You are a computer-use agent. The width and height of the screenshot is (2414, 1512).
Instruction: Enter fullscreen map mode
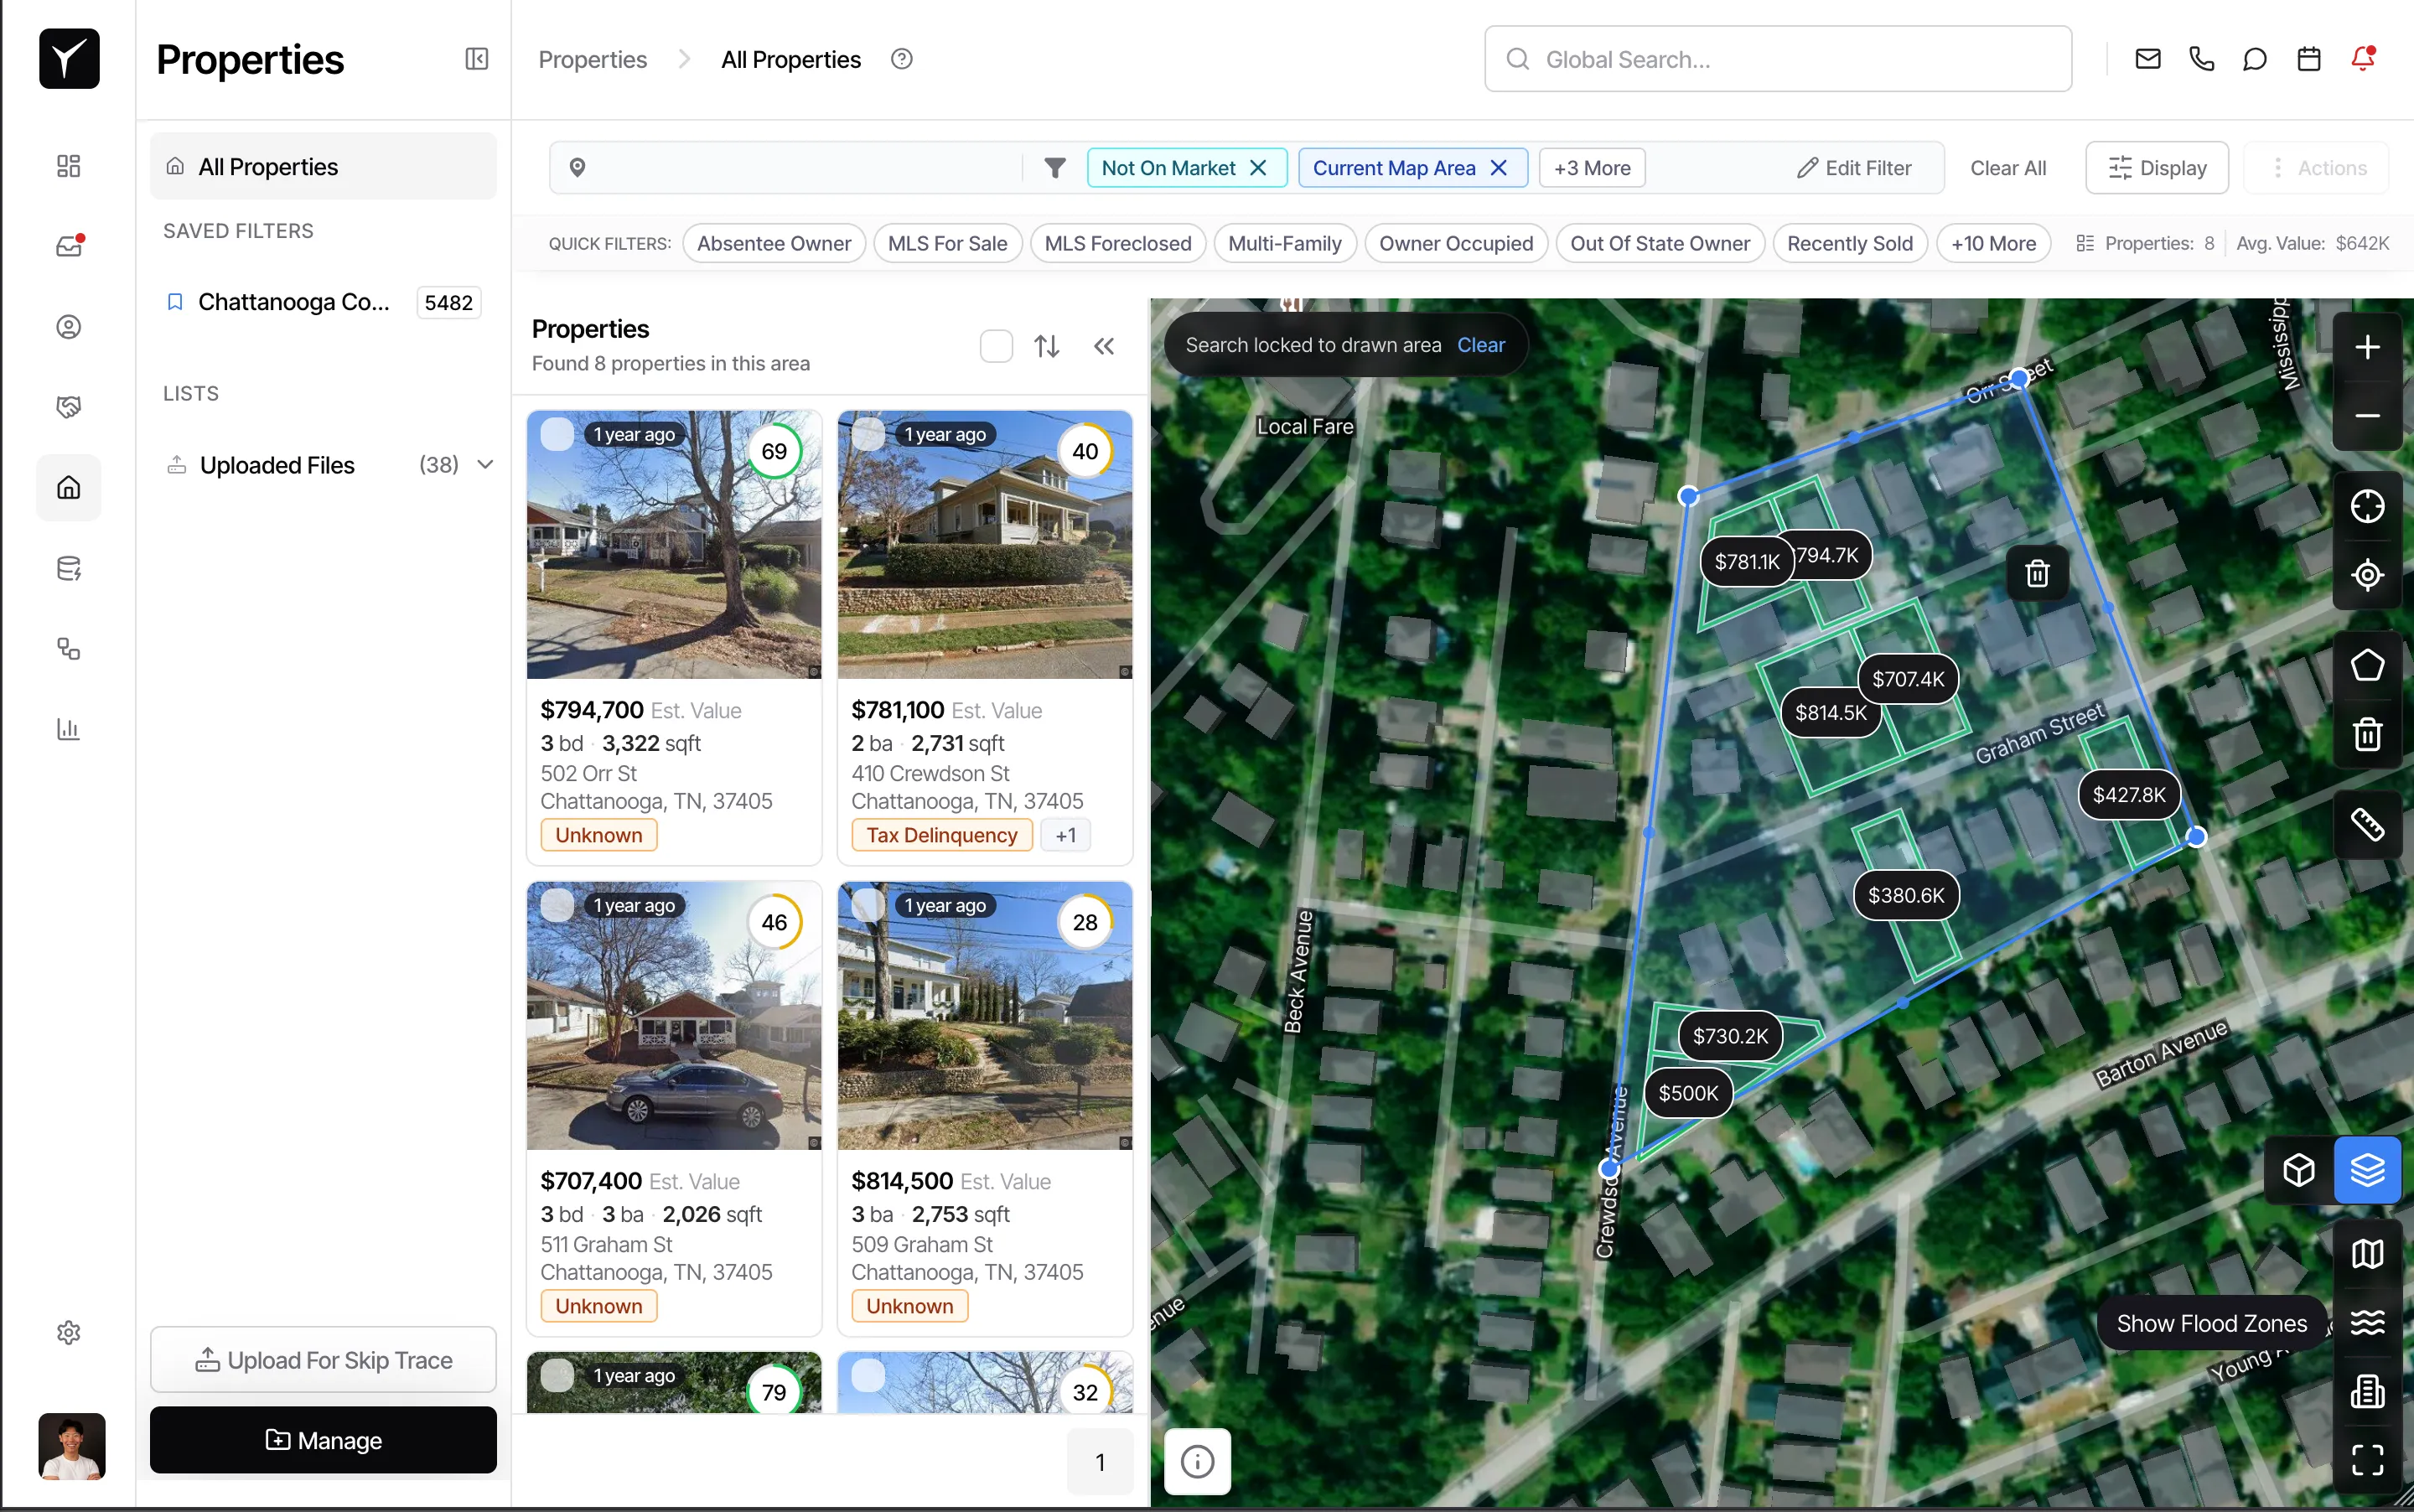pos(2366,1460)
